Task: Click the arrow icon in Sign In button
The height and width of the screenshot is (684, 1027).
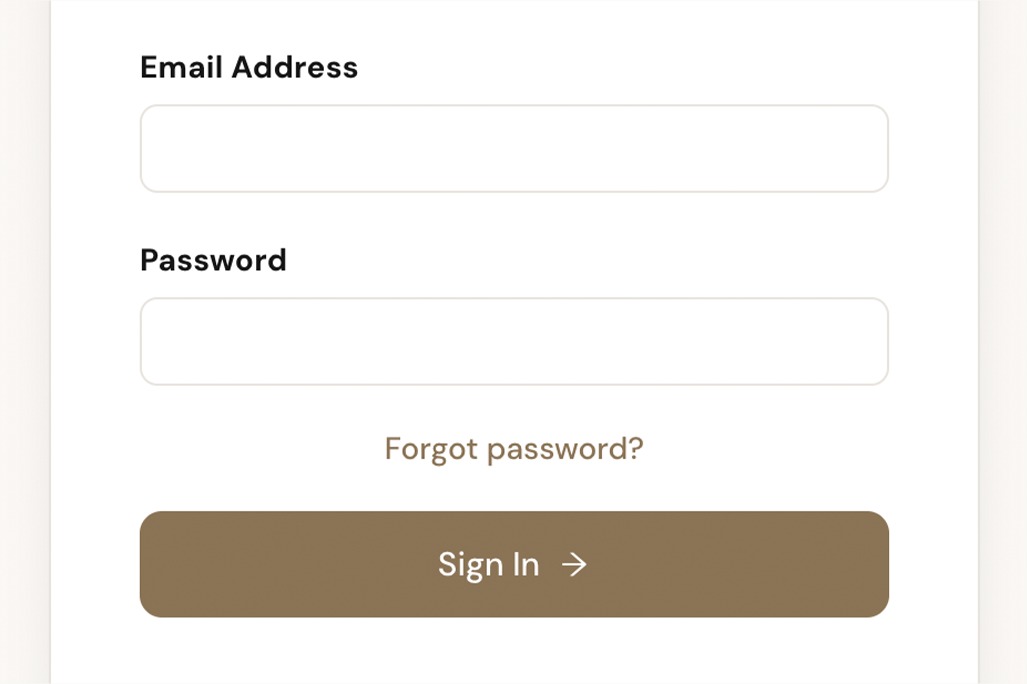Action: [x=574, y=565]
